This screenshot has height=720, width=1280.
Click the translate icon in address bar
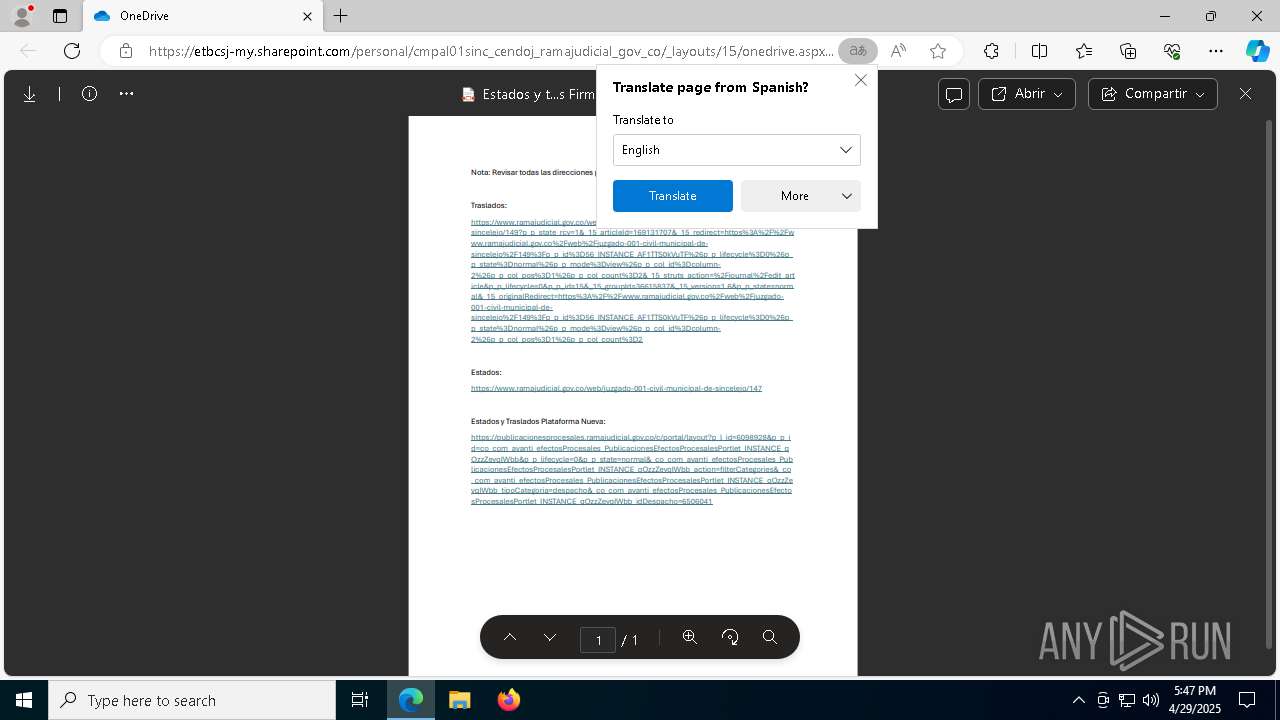[x=857, y=51]
